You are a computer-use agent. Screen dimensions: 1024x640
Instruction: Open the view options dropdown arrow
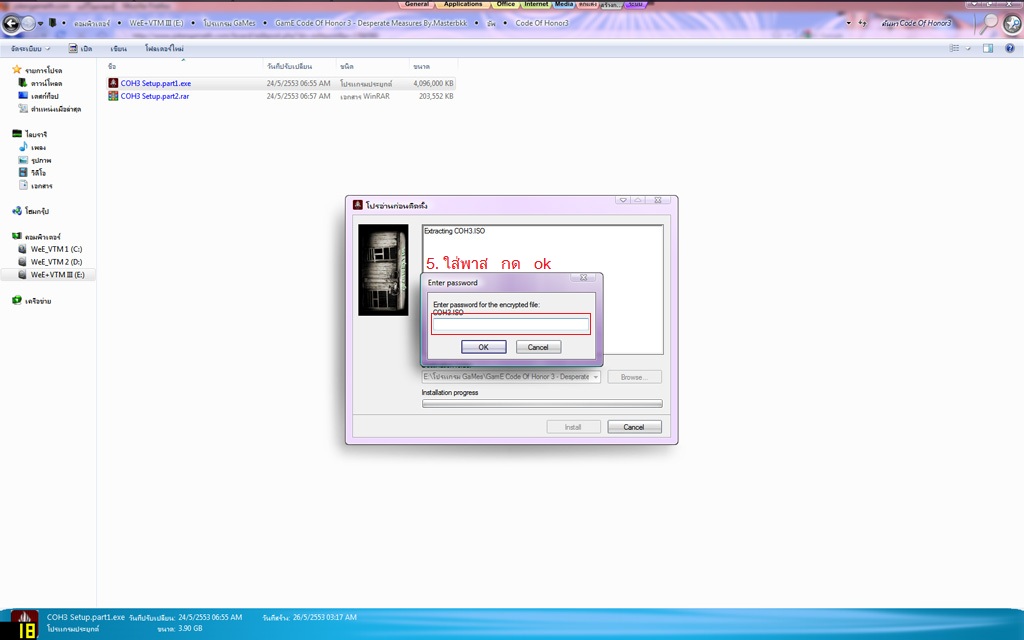click(968, 48)
